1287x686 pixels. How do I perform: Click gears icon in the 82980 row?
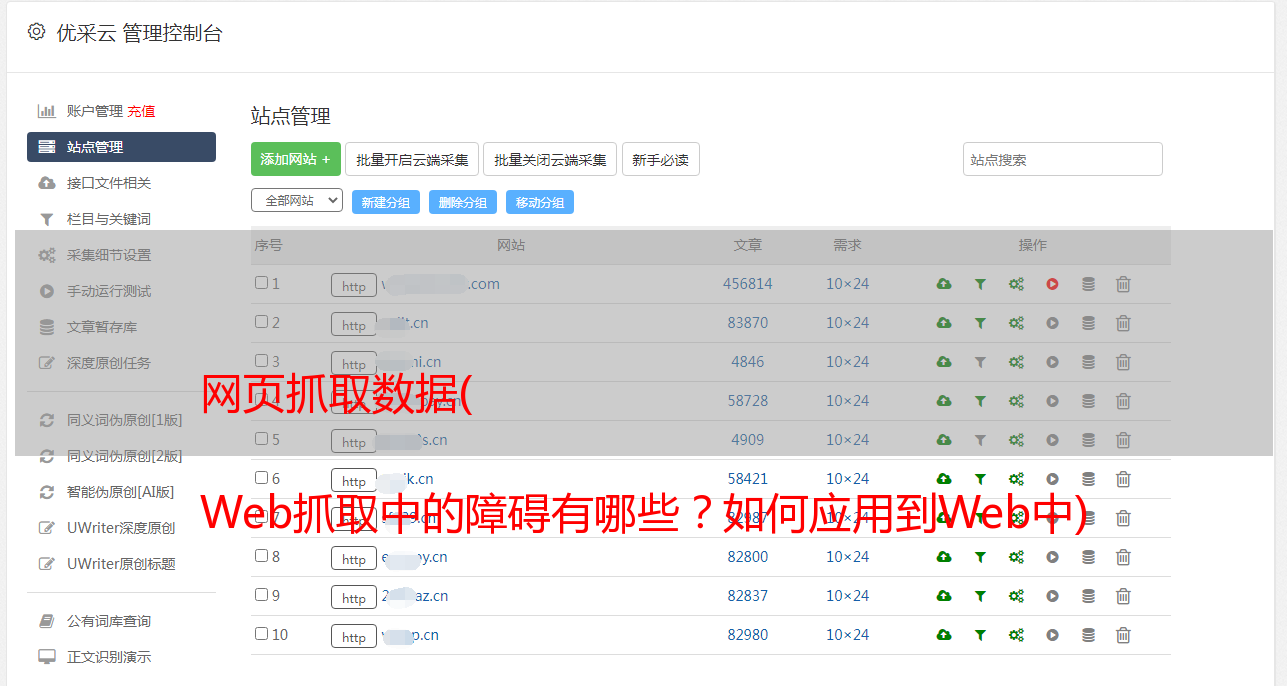pos(1016,635)
